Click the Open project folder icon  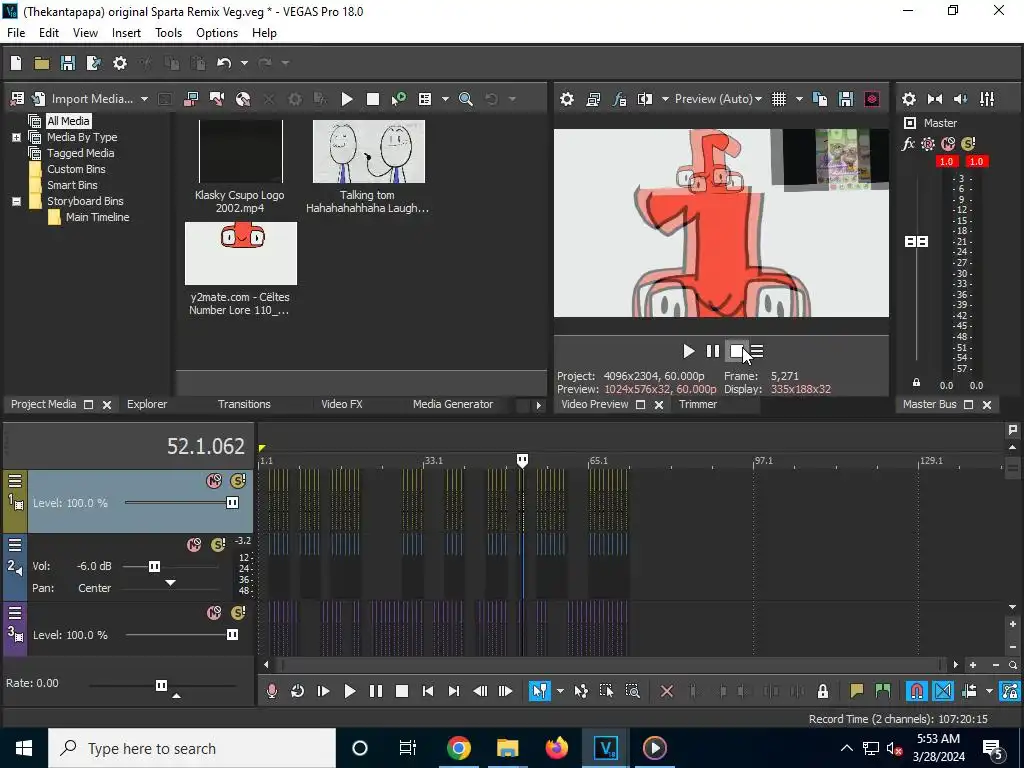42,63
